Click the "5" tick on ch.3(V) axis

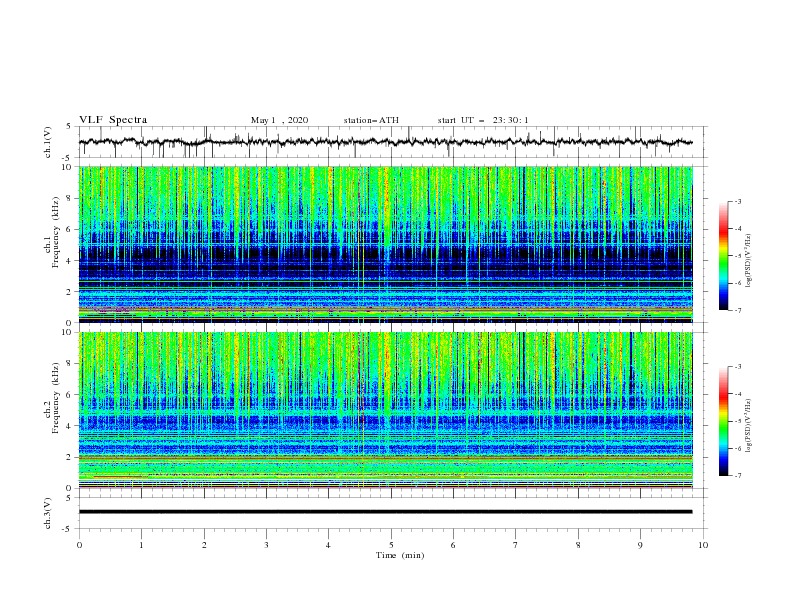[69, 498]
